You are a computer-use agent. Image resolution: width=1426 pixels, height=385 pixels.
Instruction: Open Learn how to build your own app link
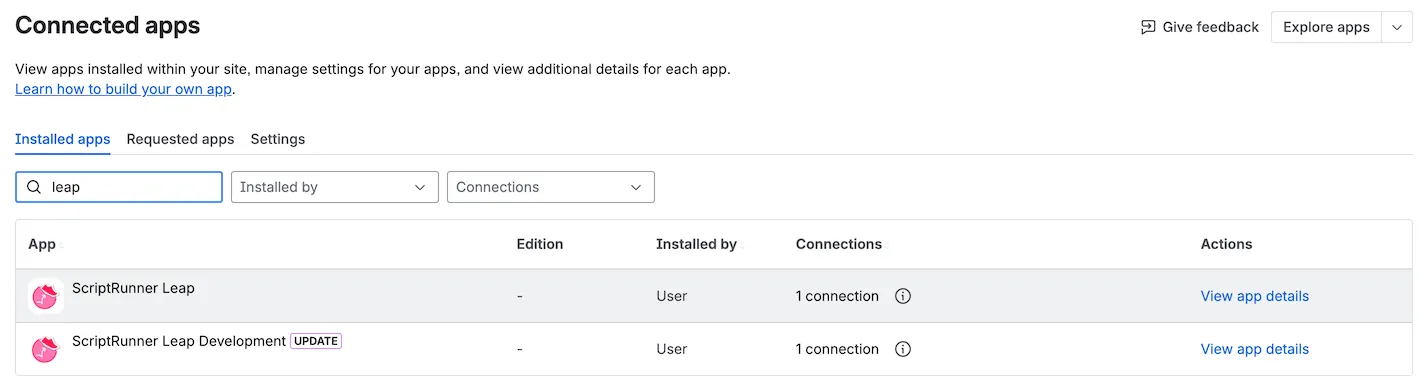tap(124, 89)
